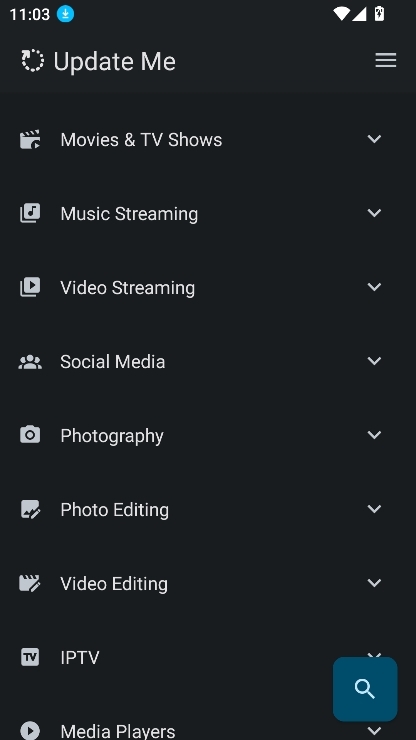416x740 pixels.
Task: Tap the download notification status icon
Action: point(66,14)
